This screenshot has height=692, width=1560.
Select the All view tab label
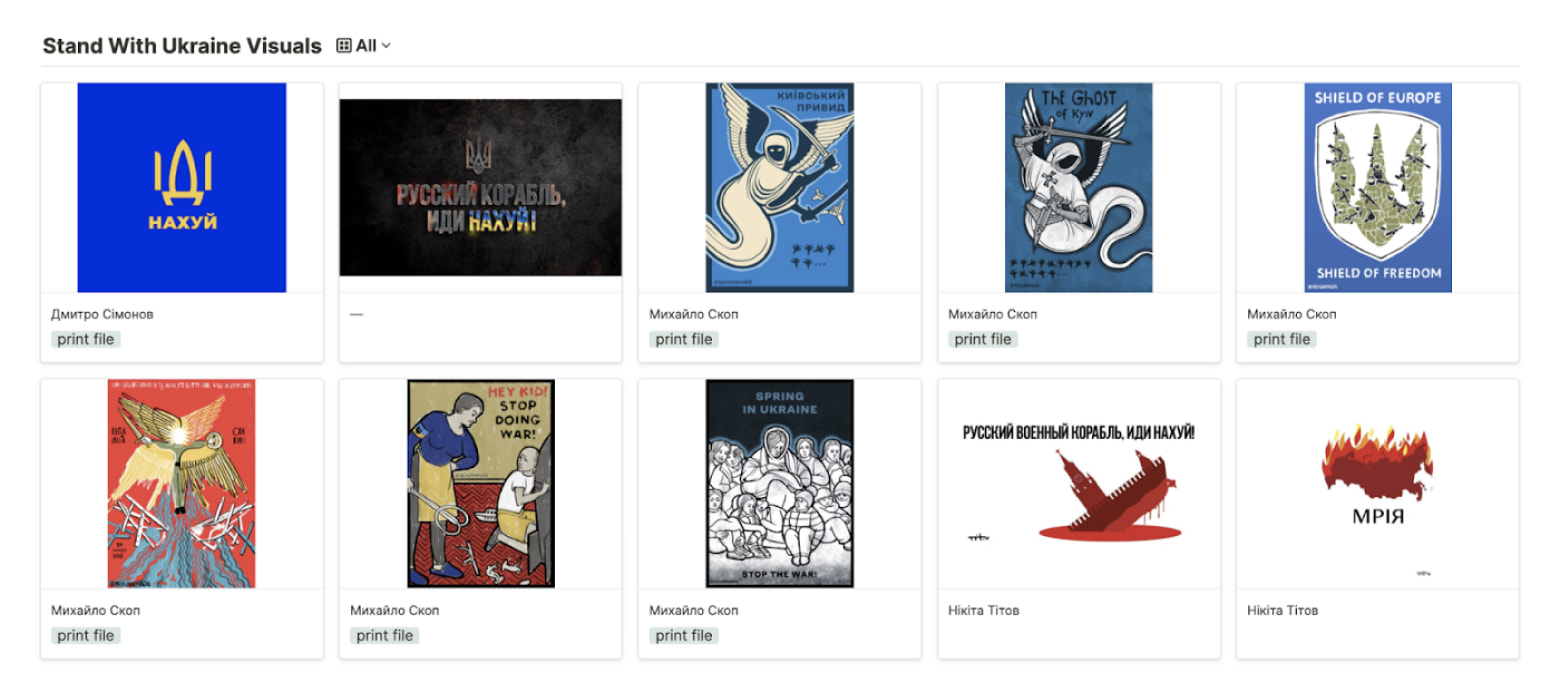coord(366,46)
